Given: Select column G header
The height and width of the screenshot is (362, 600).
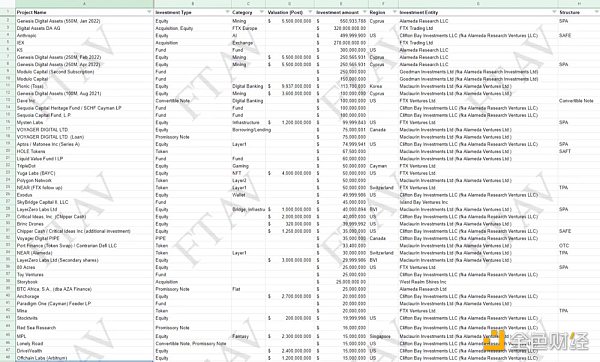Looking at the screenshot, I should pyautogui.click(x=478, y=4).
